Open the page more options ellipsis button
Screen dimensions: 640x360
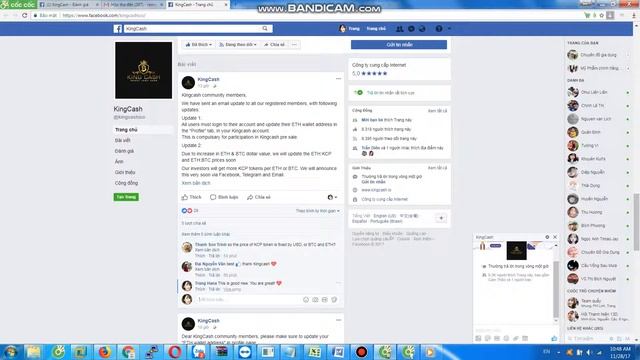tap(294, 44)
